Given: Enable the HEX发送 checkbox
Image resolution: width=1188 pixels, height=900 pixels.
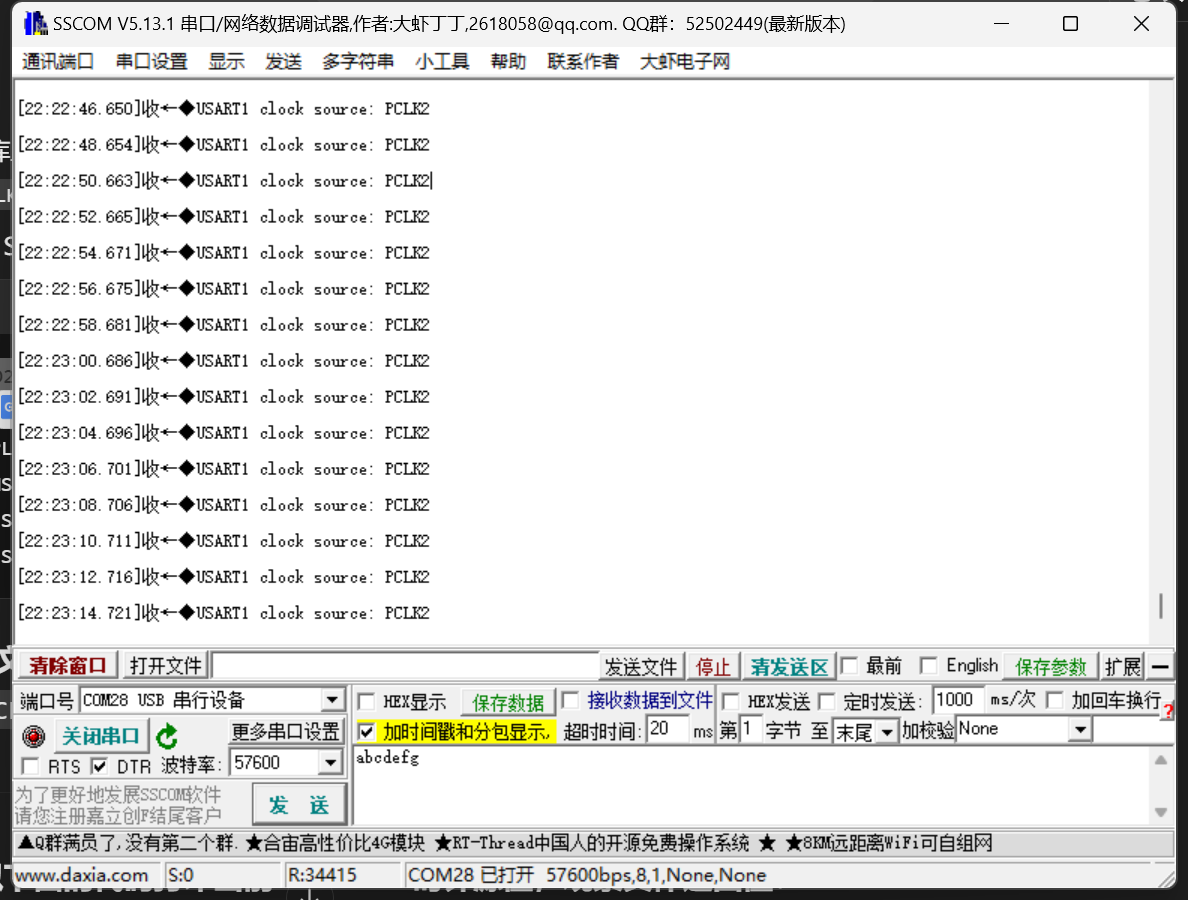Looking at the screenshot, I should [731, 702].
